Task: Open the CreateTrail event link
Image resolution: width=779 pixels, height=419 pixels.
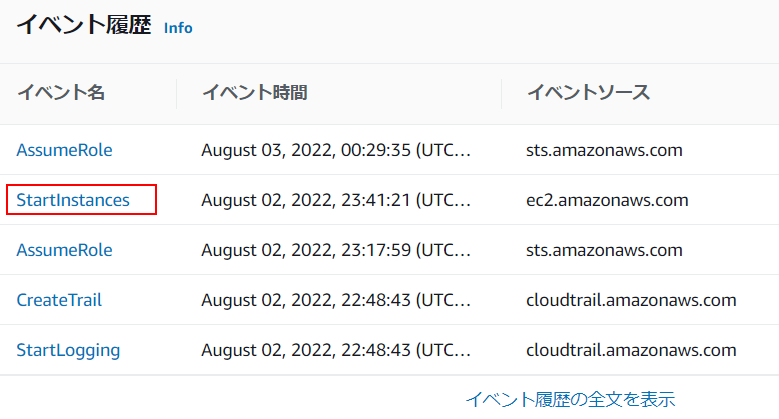Action: [59, 300]
